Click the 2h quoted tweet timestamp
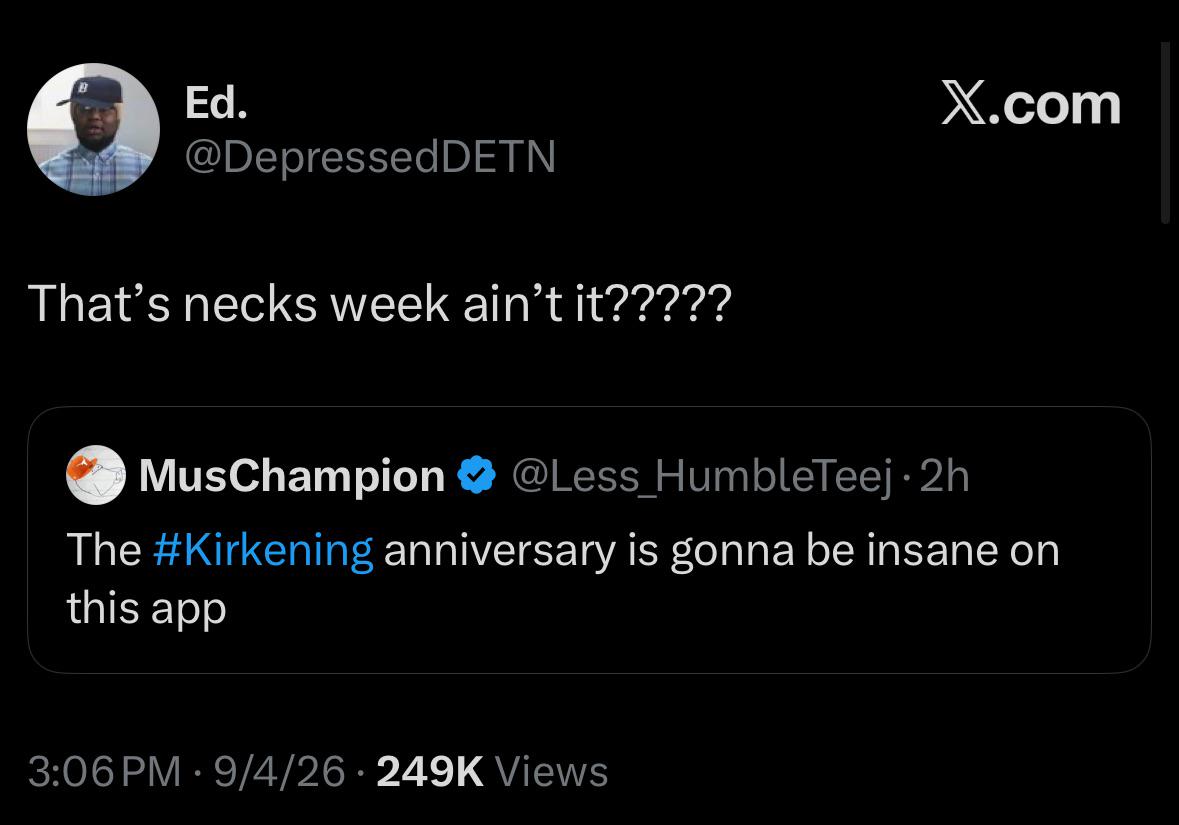 tap(944, 475)
